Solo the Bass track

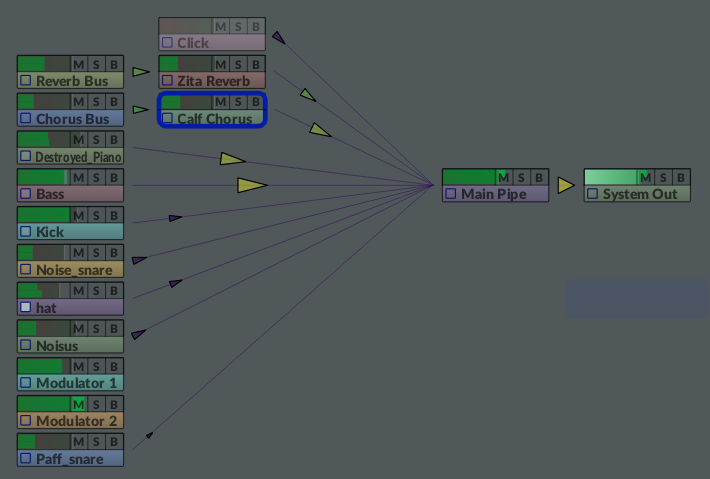(x=97, y=177)
